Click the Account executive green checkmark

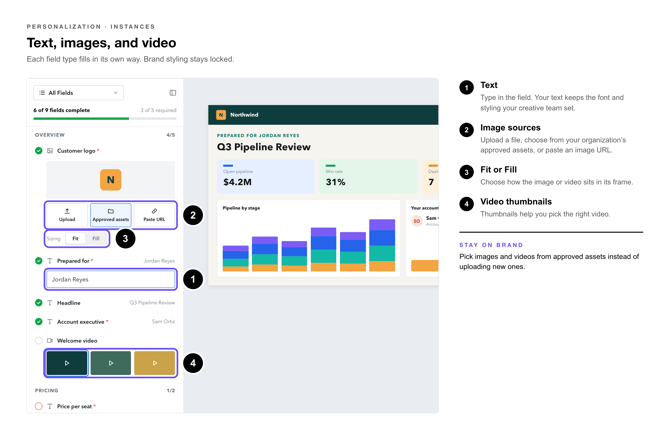click(38, 321)
